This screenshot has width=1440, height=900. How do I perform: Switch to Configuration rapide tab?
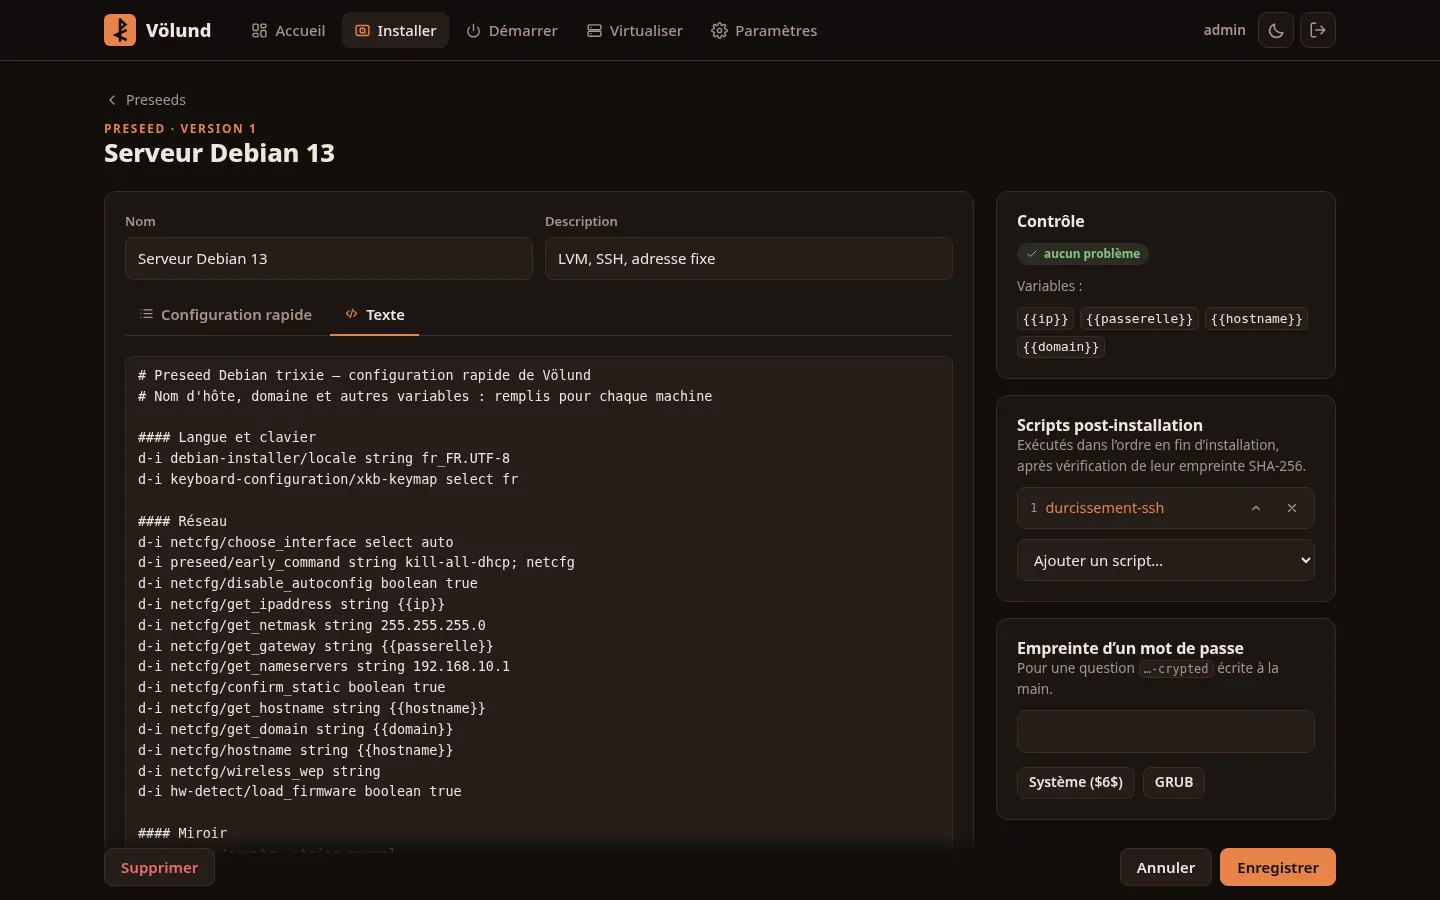tap(226, 315)
